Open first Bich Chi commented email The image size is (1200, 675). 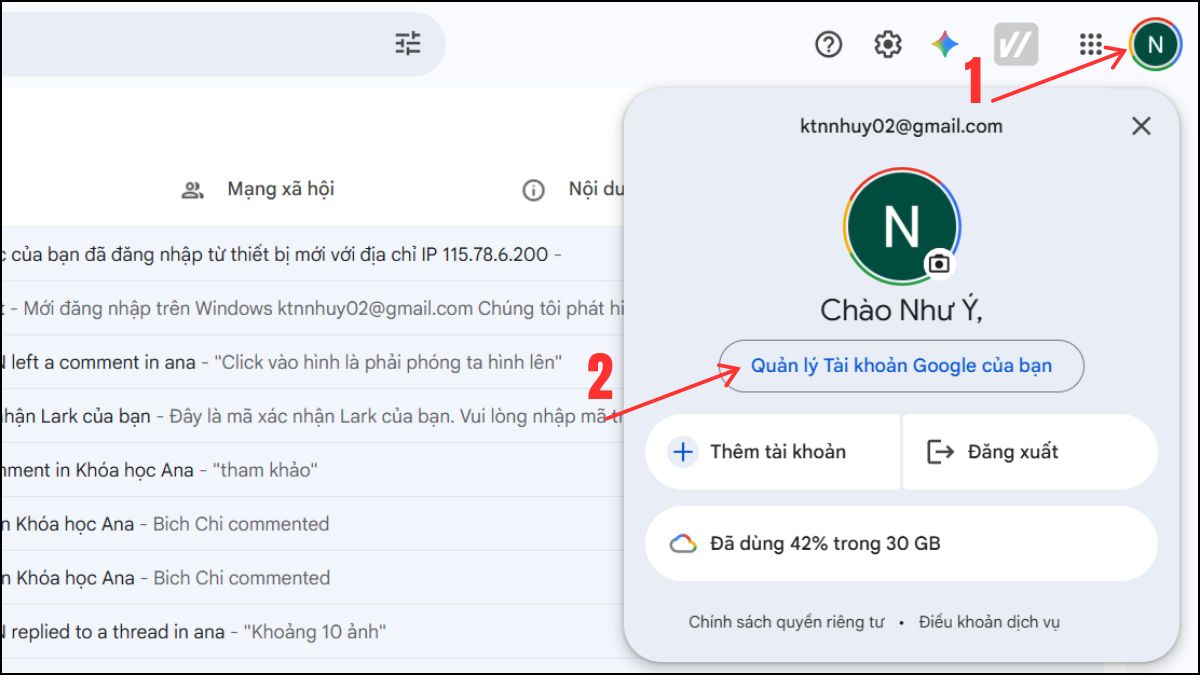click(312, 524)
